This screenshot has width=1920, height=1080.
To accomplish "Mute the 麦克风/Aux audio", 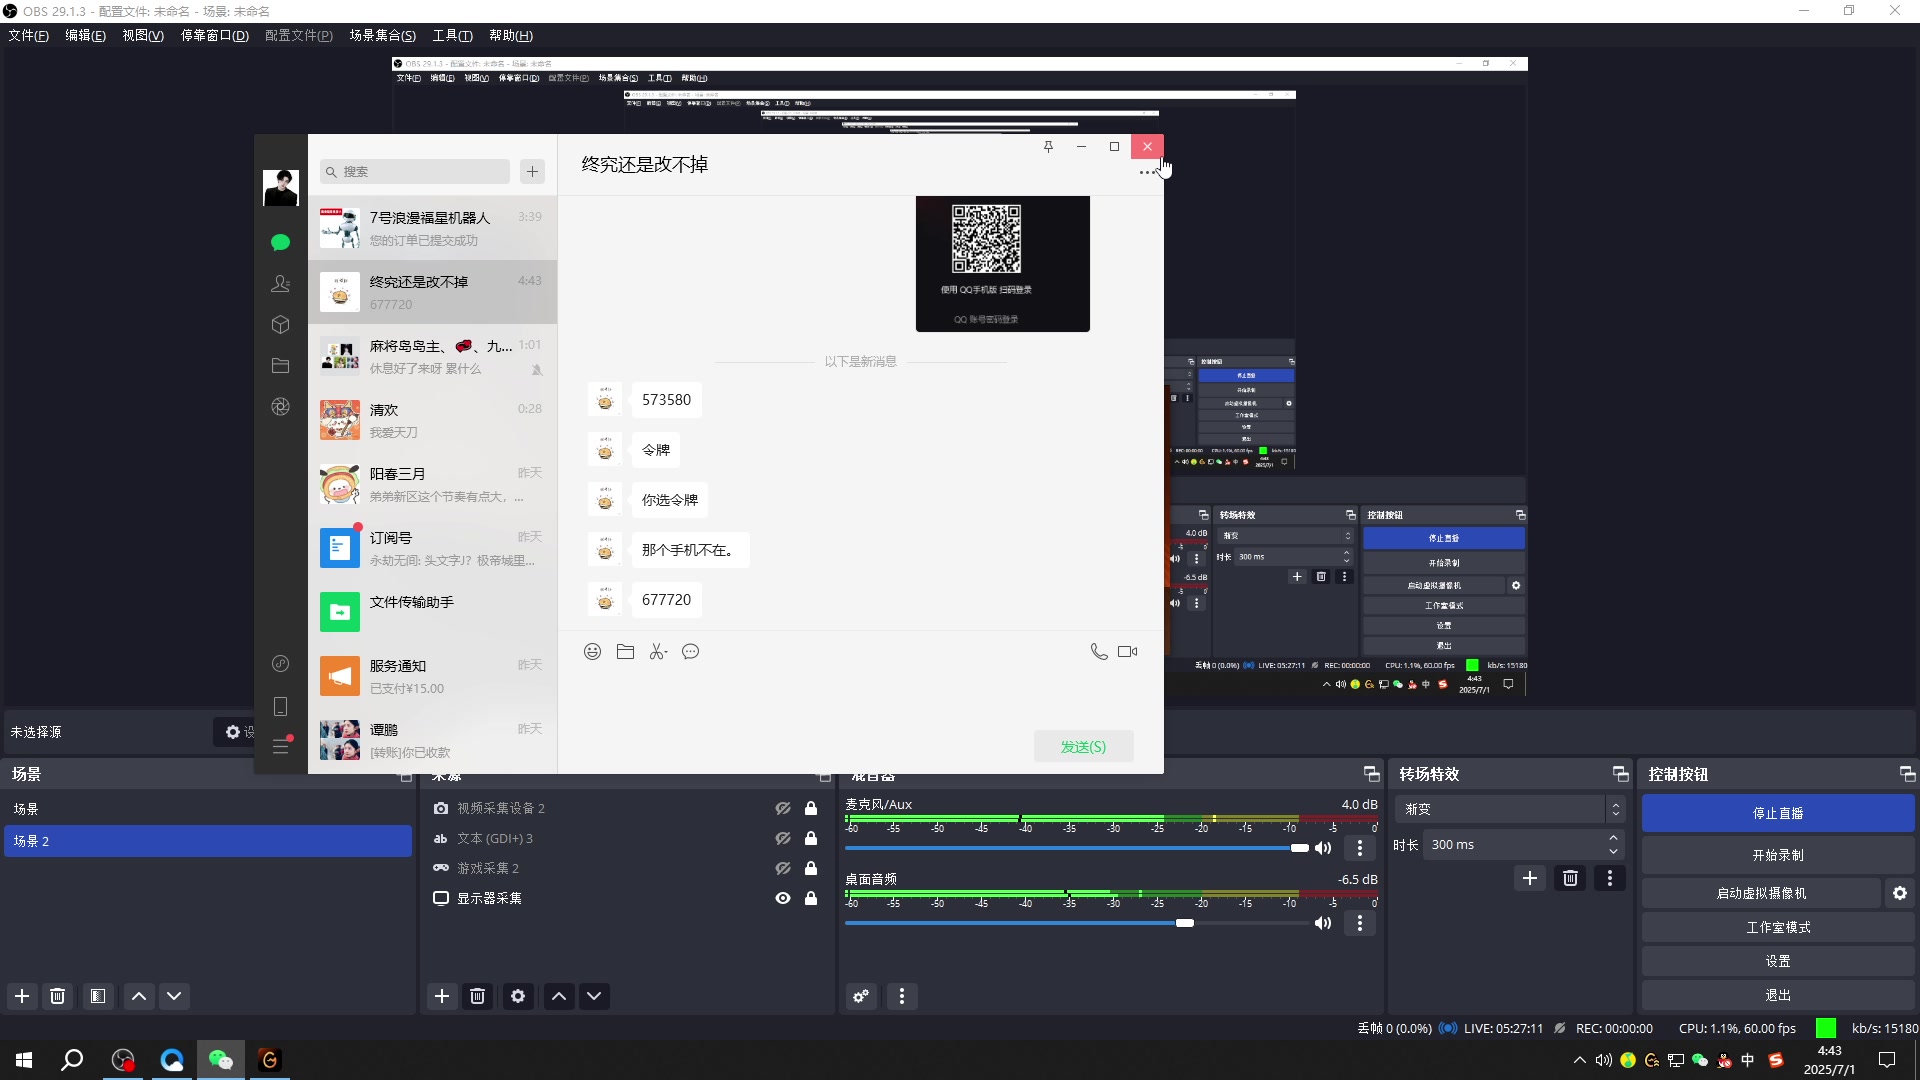I will point(1323,848).
